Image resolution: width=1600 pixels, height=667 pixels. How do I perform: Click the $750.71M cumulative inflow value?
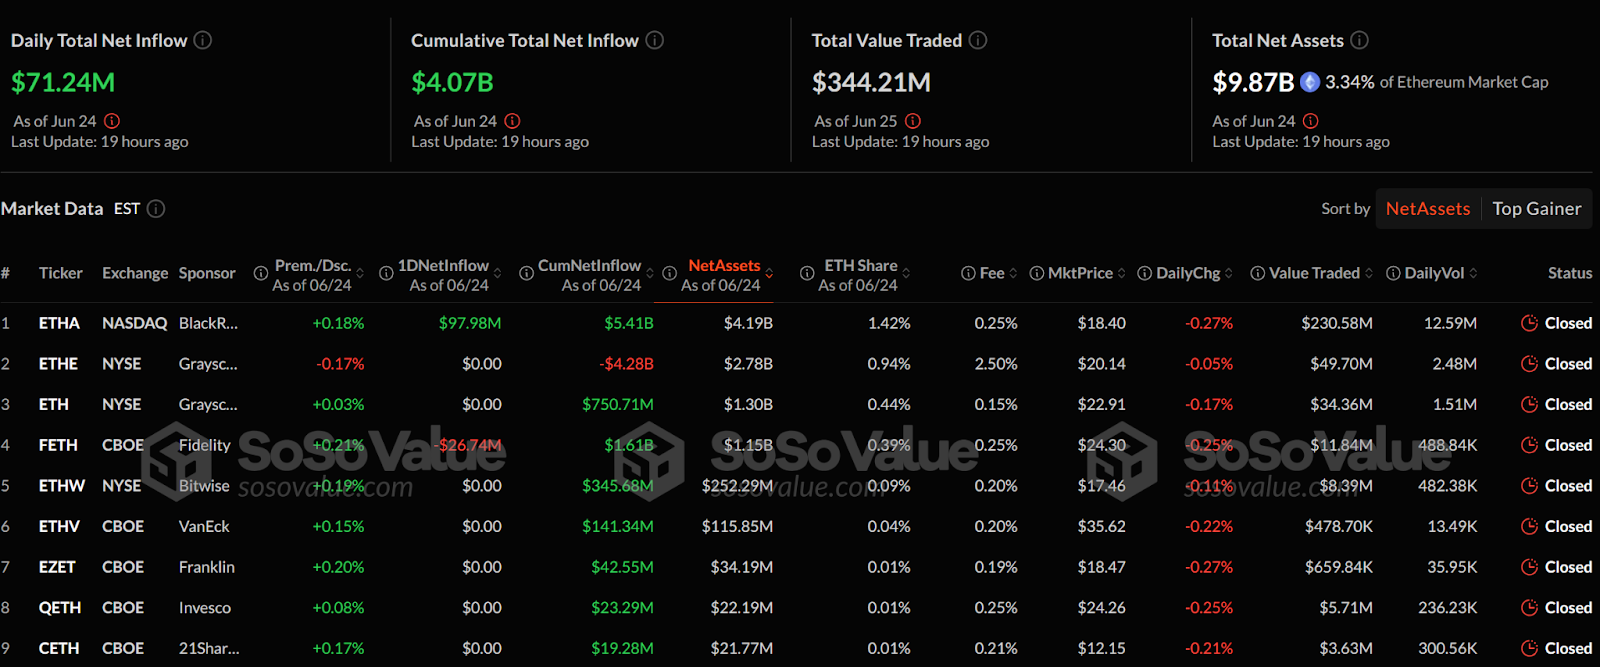pos(618,404)
